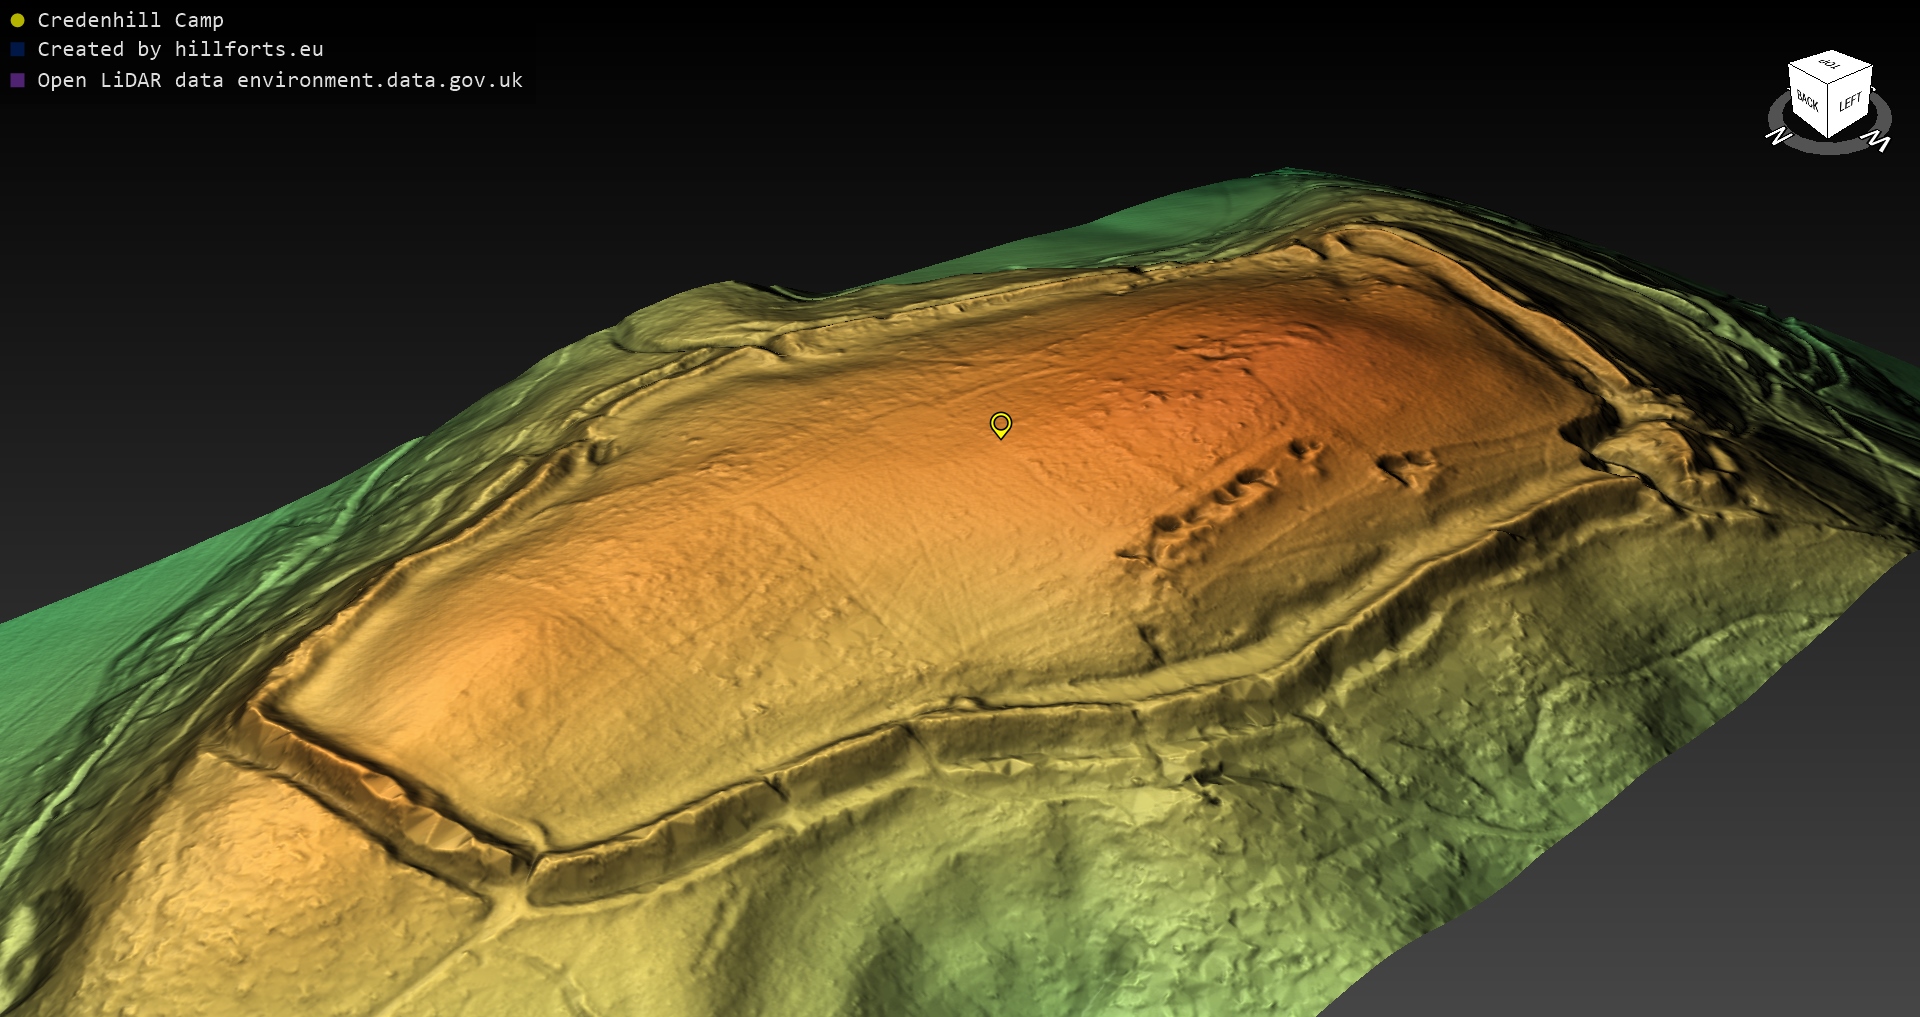The height and width of the screenshot is (1017, 1920).
Task: Select the TOP face of the view cube
Action: pyautogui.click(x=1829, y=65)
